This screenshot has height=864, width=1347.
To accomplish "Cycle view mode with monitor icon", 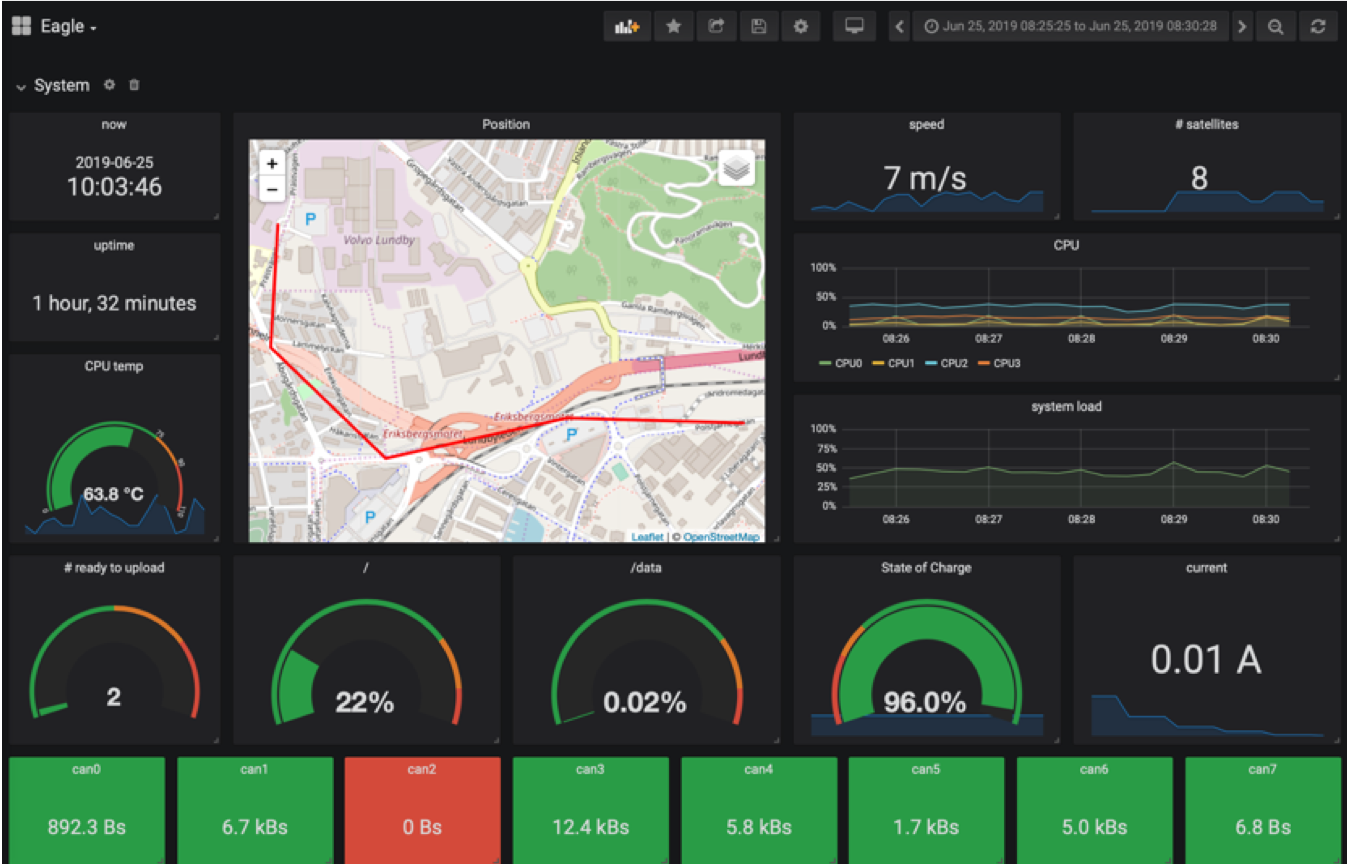I will tap(854, 27).
